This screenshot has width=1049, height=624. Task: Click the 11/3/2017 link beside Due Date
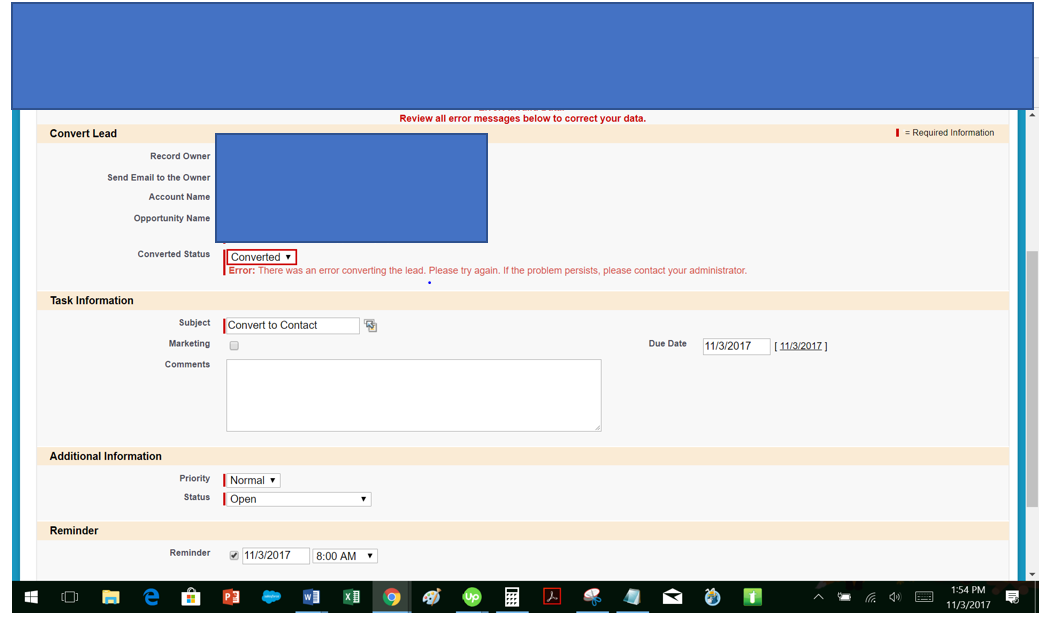pyautogui.click(x=801, y=346)
